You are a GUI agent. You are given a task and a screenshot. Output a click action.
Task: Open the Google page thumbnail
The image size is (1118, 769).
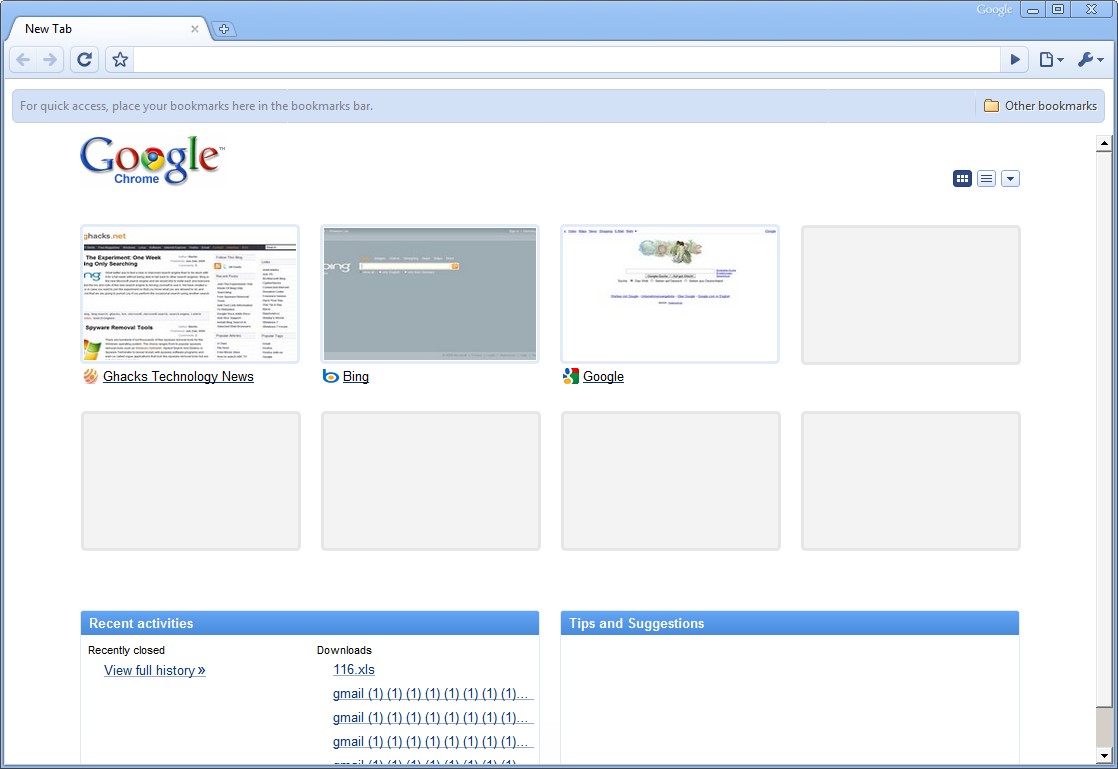670,294
